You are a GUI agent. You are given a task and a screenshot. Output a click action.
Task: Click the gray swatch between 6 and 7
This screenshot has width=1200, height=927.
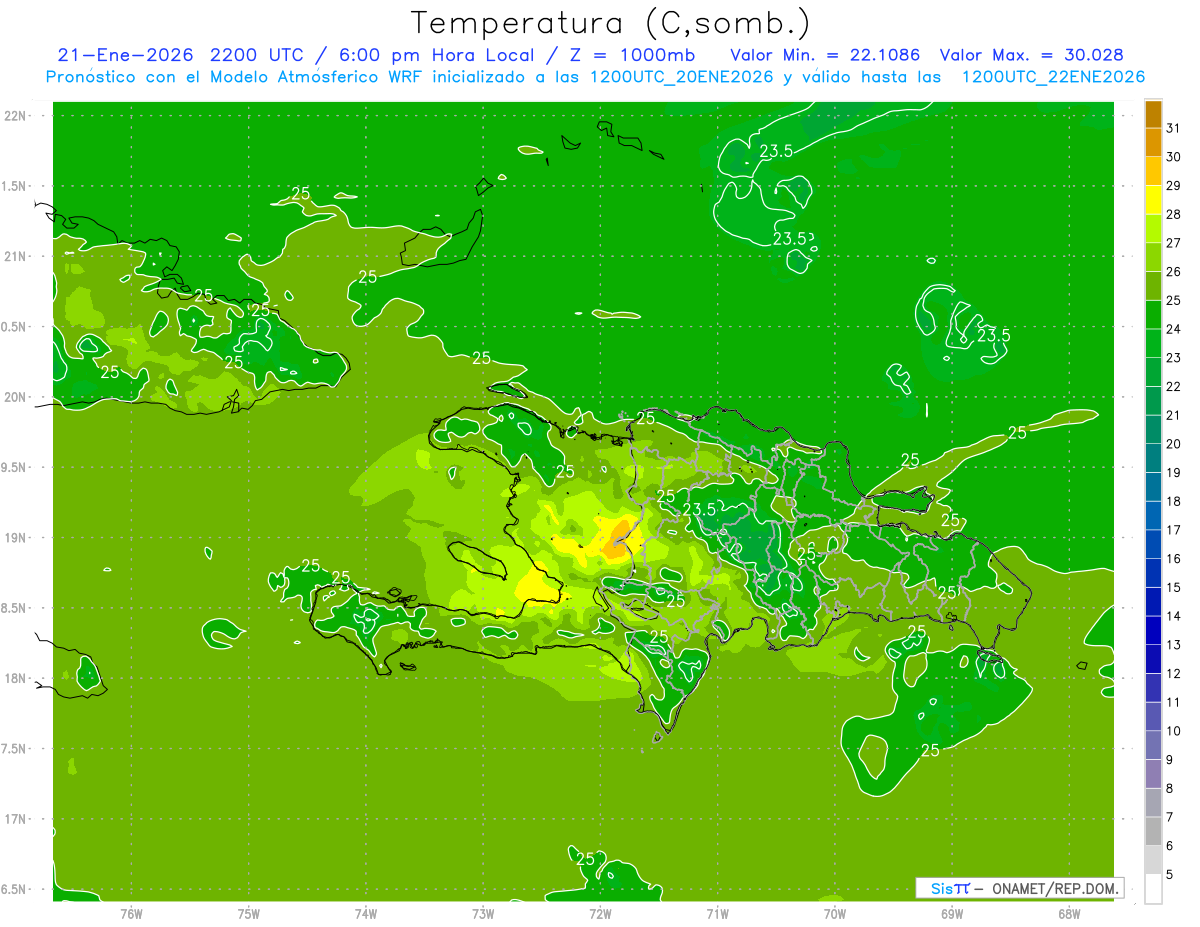[1153, 831]
